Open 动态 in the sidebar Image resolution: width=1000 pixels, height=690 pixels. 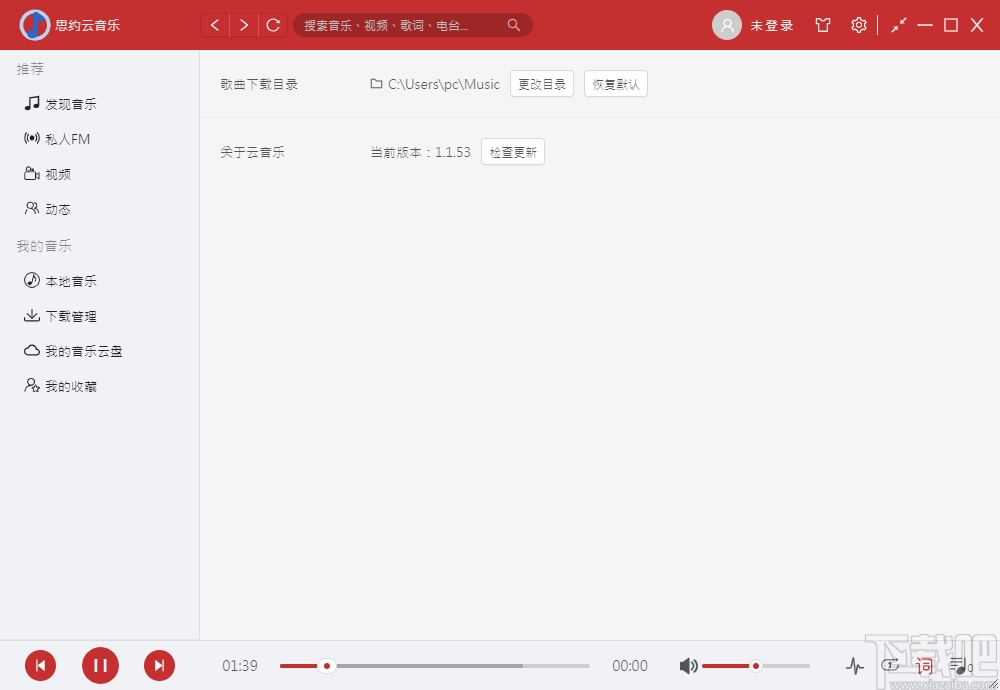55,208
